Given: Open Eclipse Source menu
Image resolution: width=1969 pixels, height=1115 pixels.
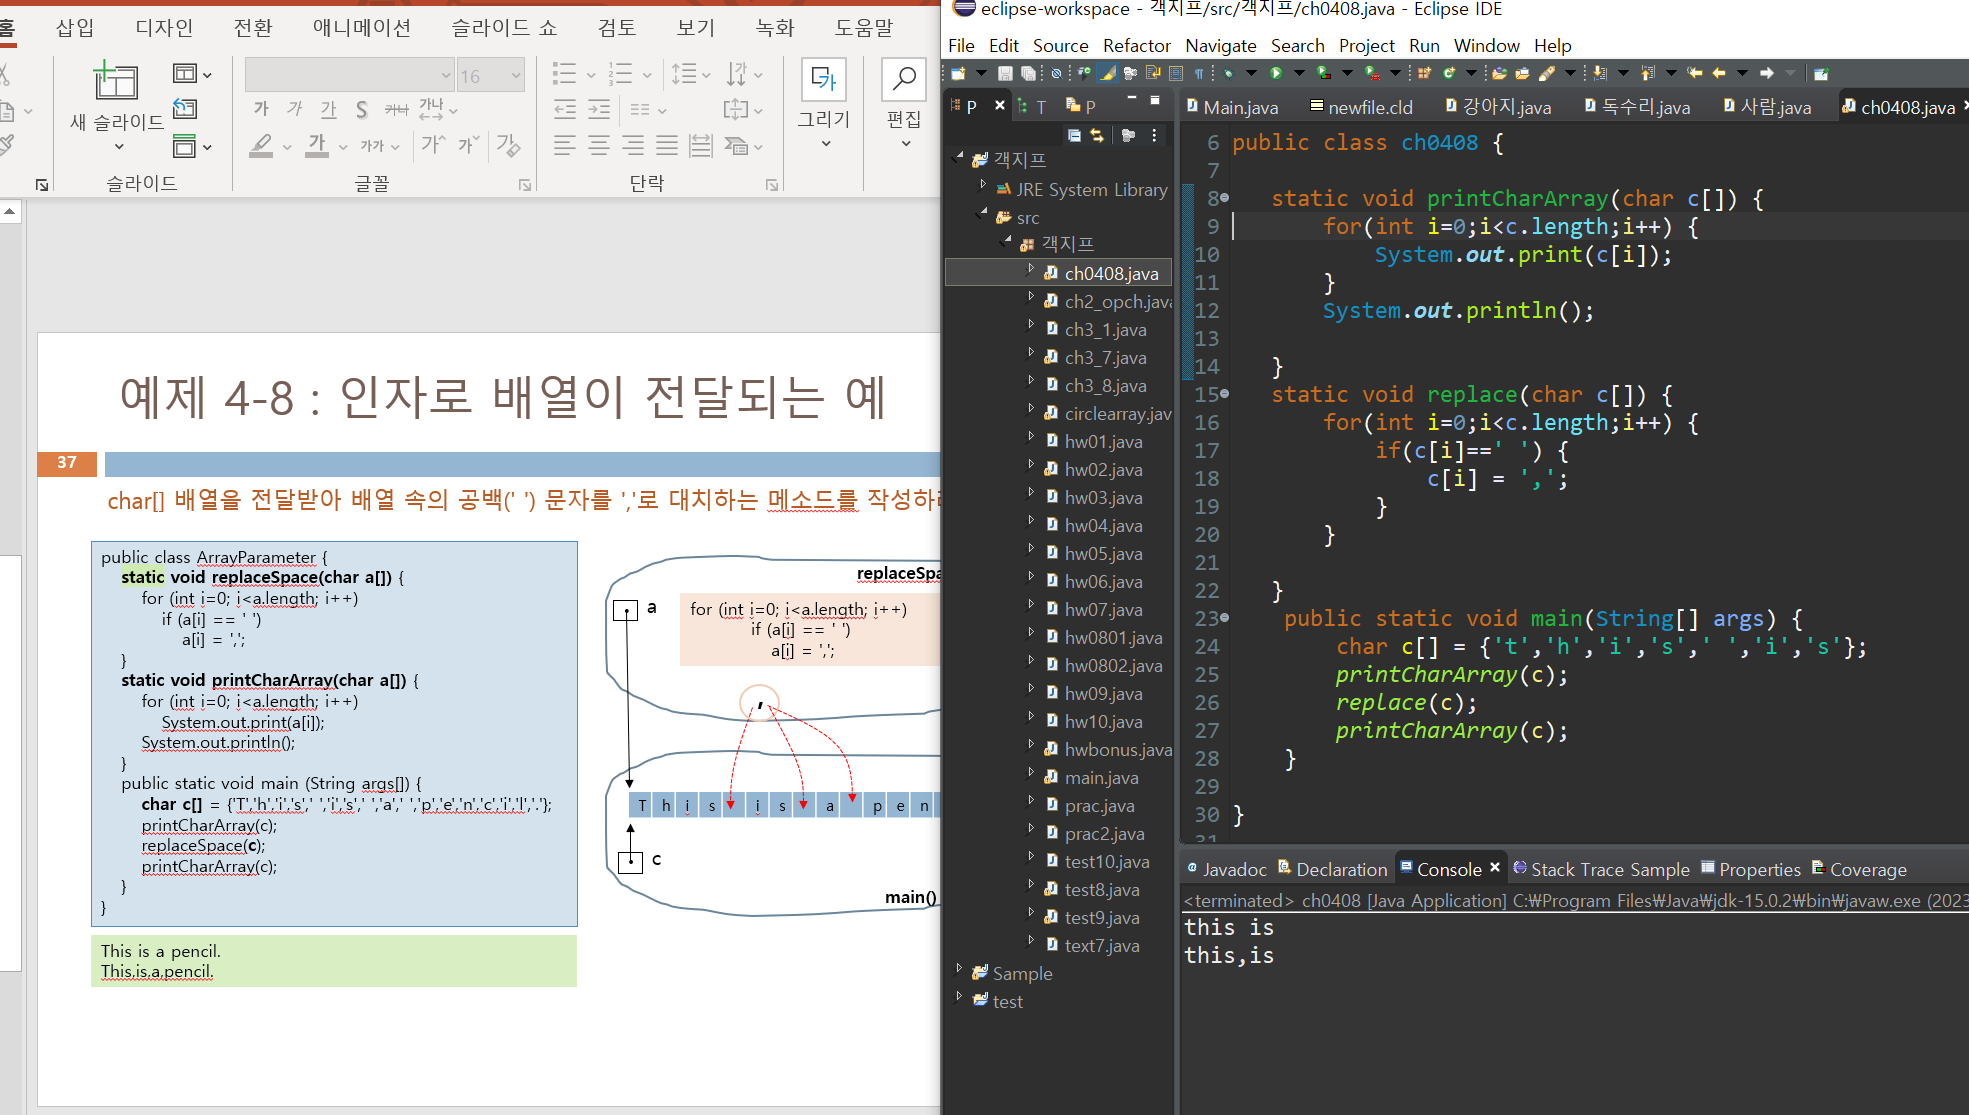Looking at the screenshot, I should click(1060, 45).
